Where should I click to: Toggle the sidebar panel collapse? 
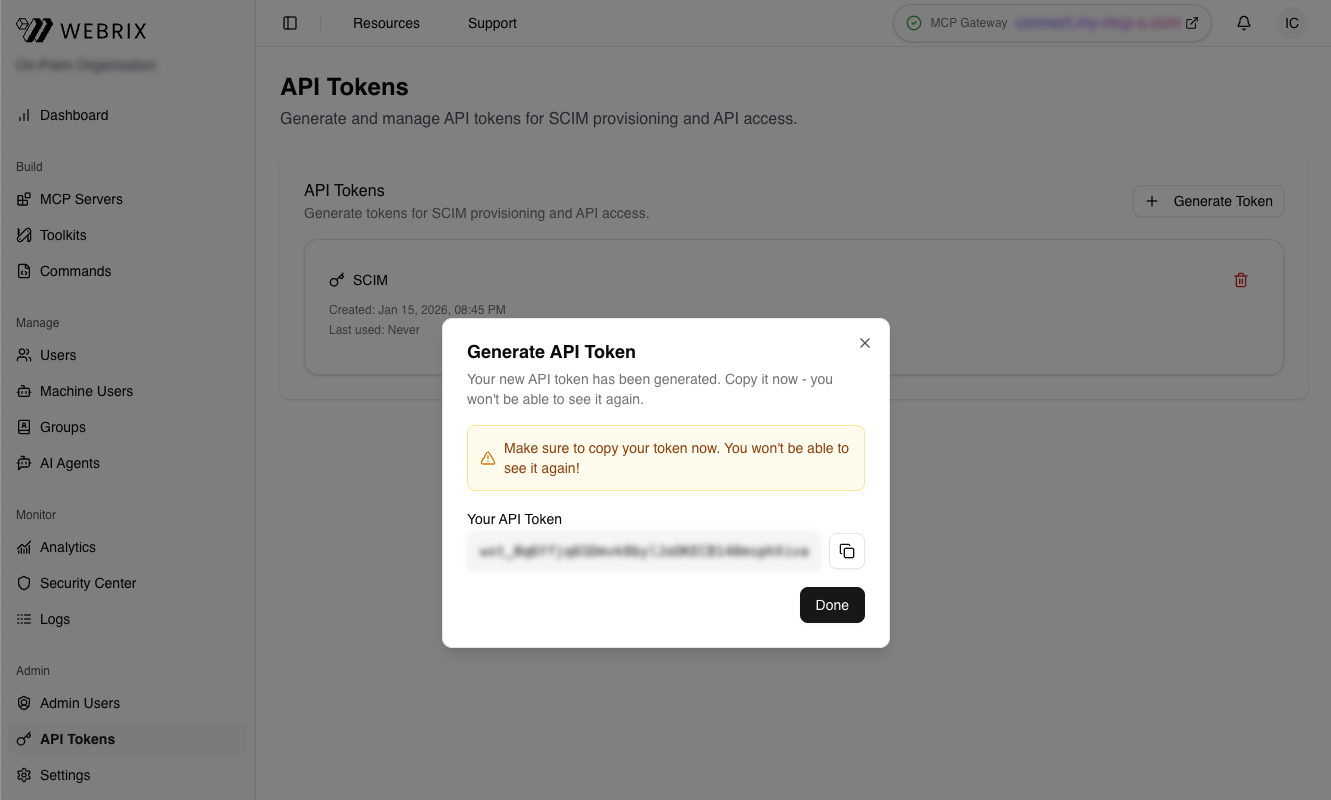tap(290, 22)
